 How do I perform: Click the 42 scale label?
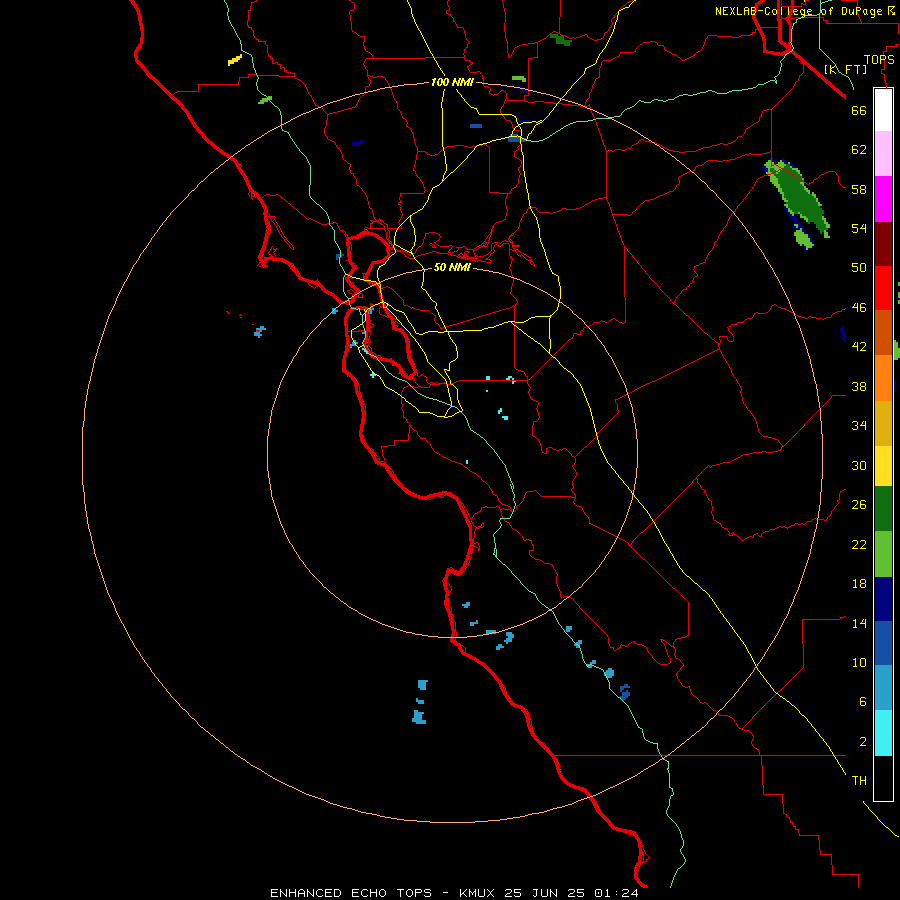(859, 347)
